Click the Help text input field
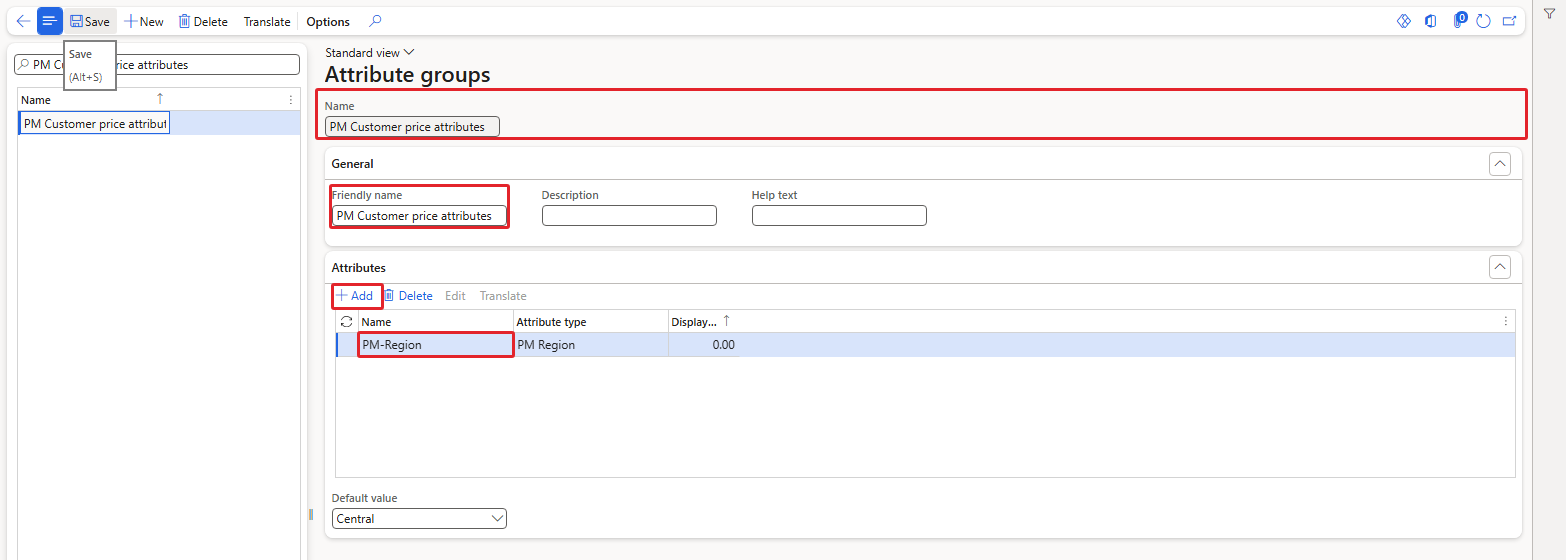 click(839, 215)
